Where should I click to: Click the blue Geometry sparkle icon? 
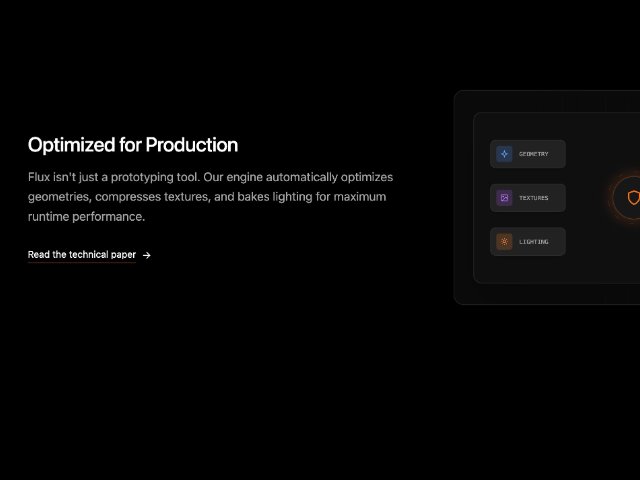[x=504, y=154]
